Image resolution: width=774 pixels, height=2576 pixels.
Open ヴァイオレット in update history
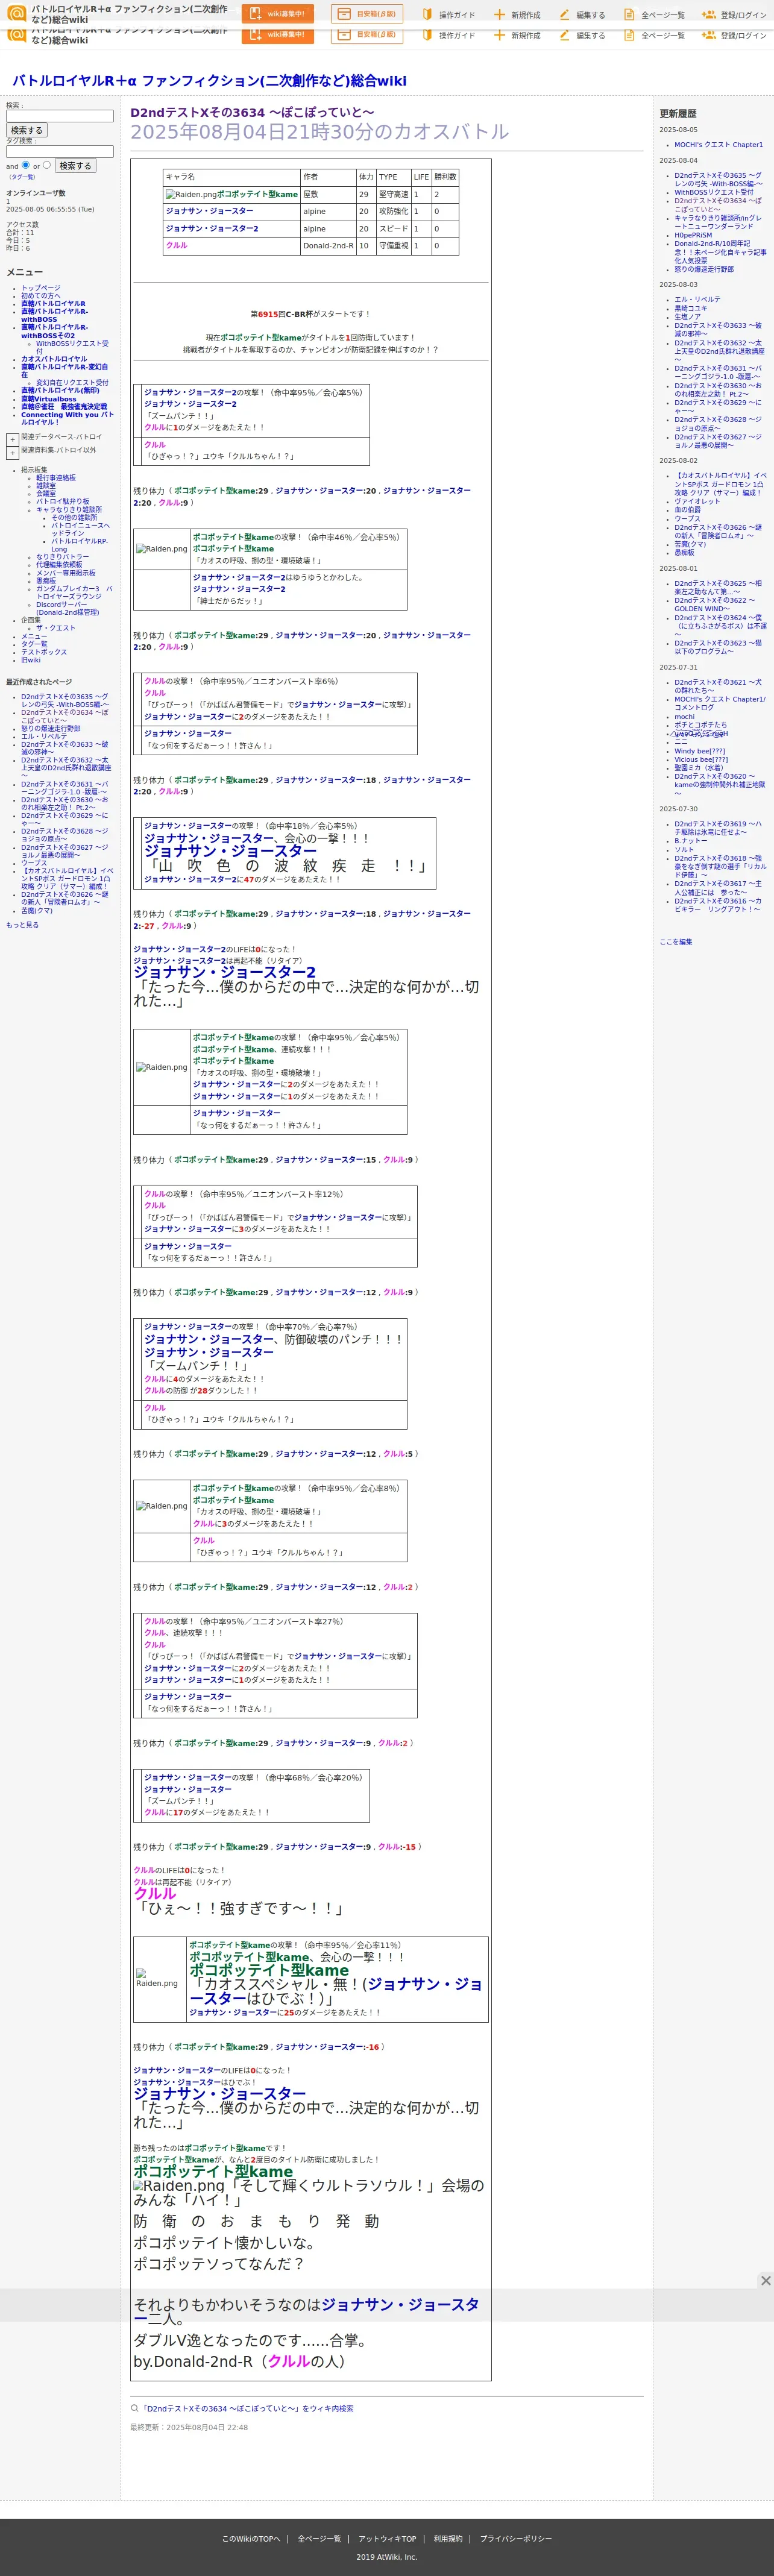pos(697,502)
